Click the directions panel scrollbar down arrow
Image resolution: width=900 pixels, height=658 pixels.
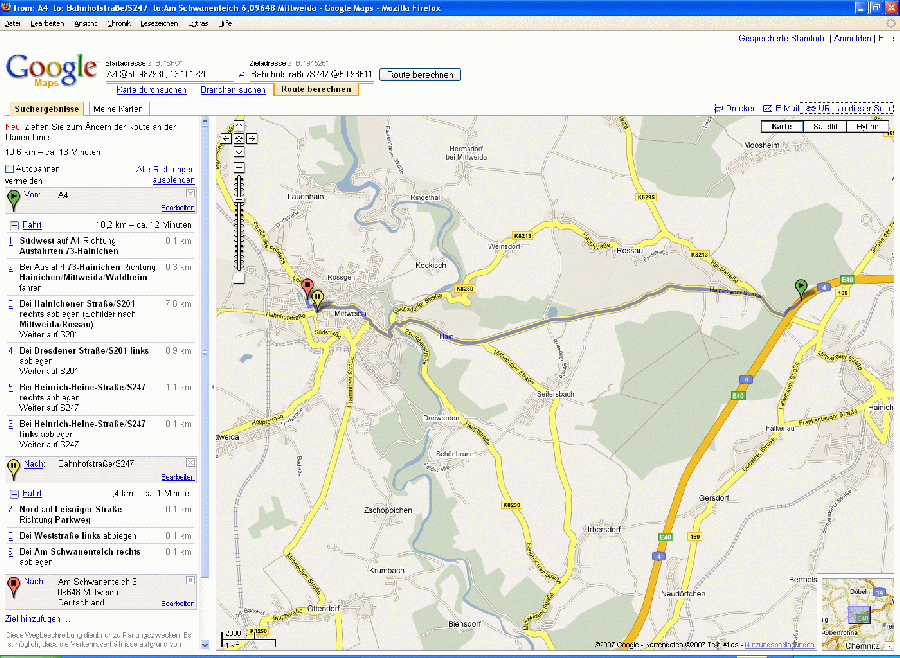pos(205,645)
